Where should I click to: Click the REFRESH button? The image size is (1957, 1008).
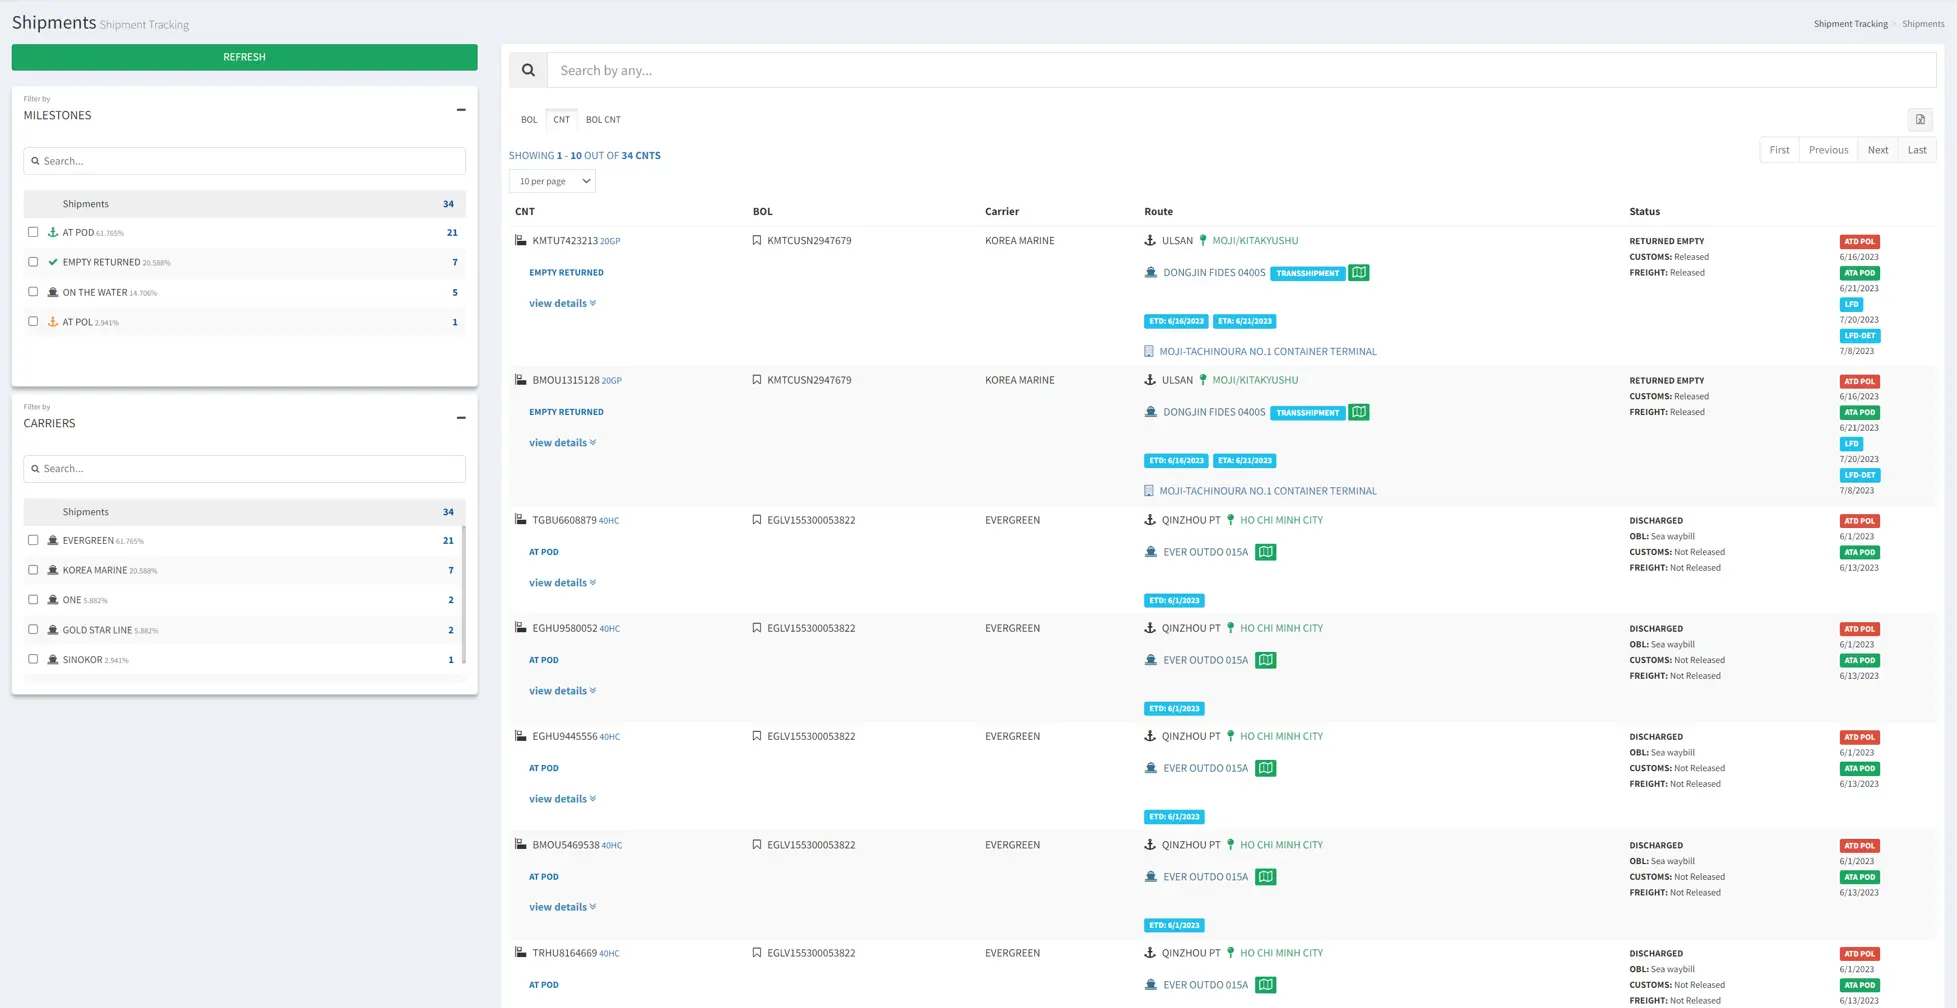pyautogui.click(x=243, y=57)
